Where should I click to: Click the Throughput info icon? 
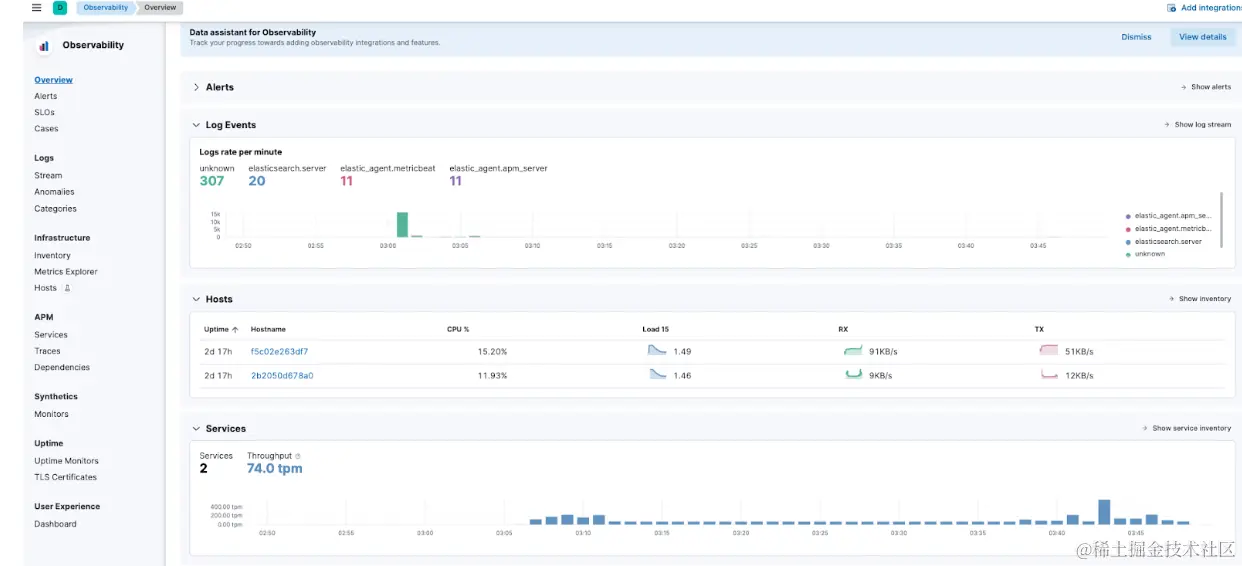pyautogui.click(x=298, y=456)
